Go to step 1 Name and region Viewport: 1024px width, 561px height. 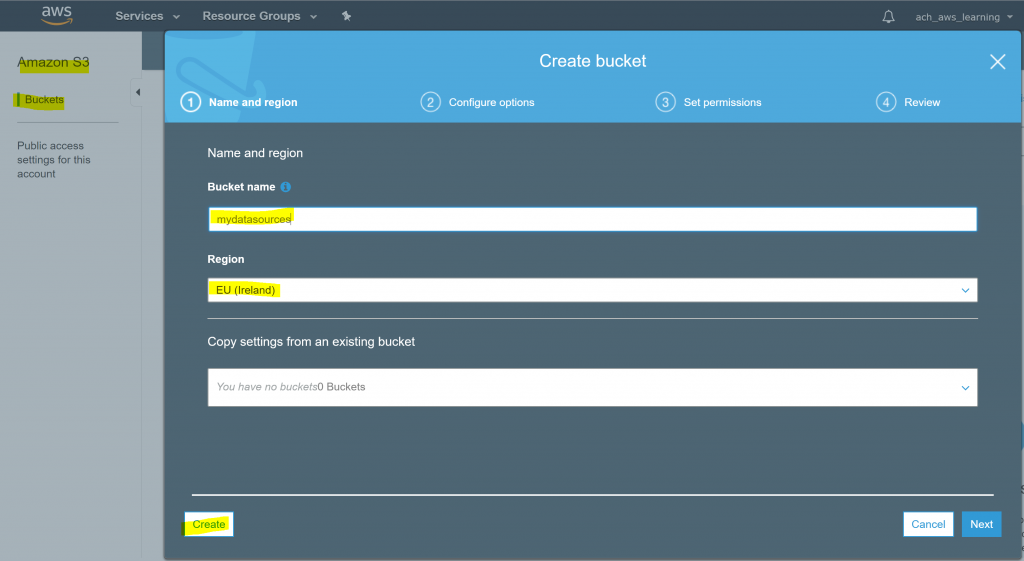(239, 103)
